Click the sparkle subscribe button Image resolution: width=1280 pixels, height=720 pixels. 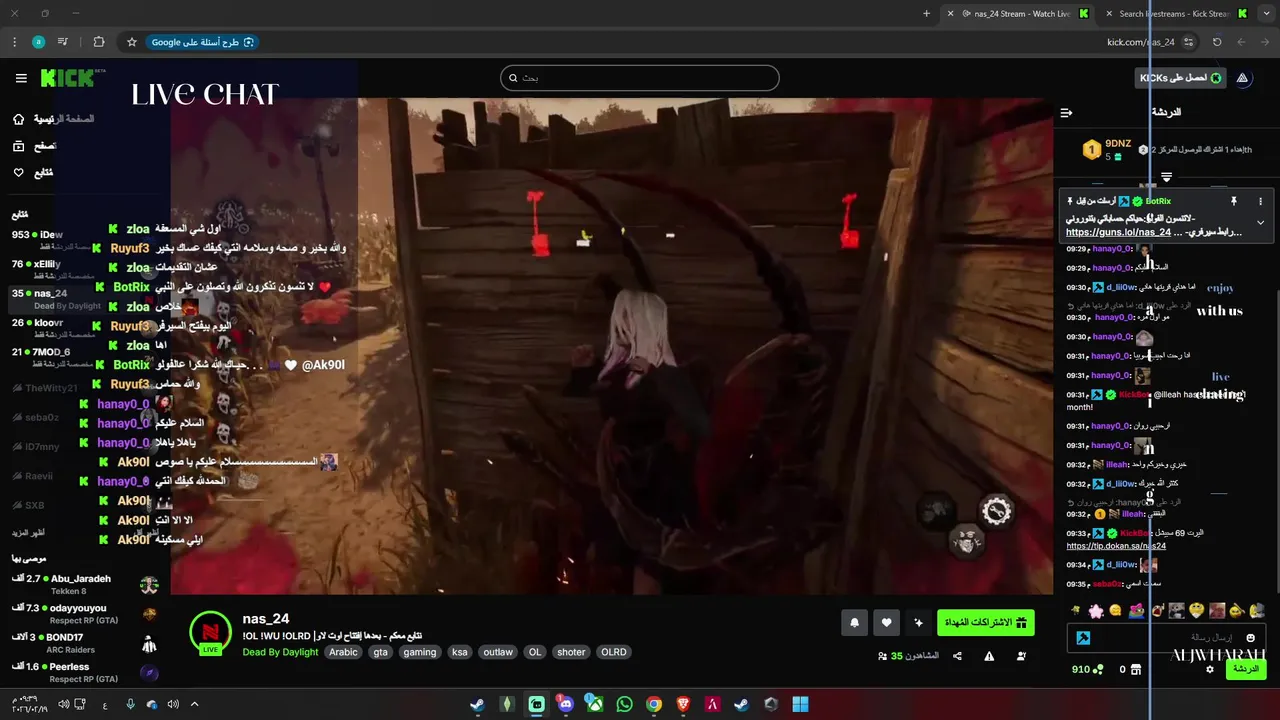[x=918, y=623]
